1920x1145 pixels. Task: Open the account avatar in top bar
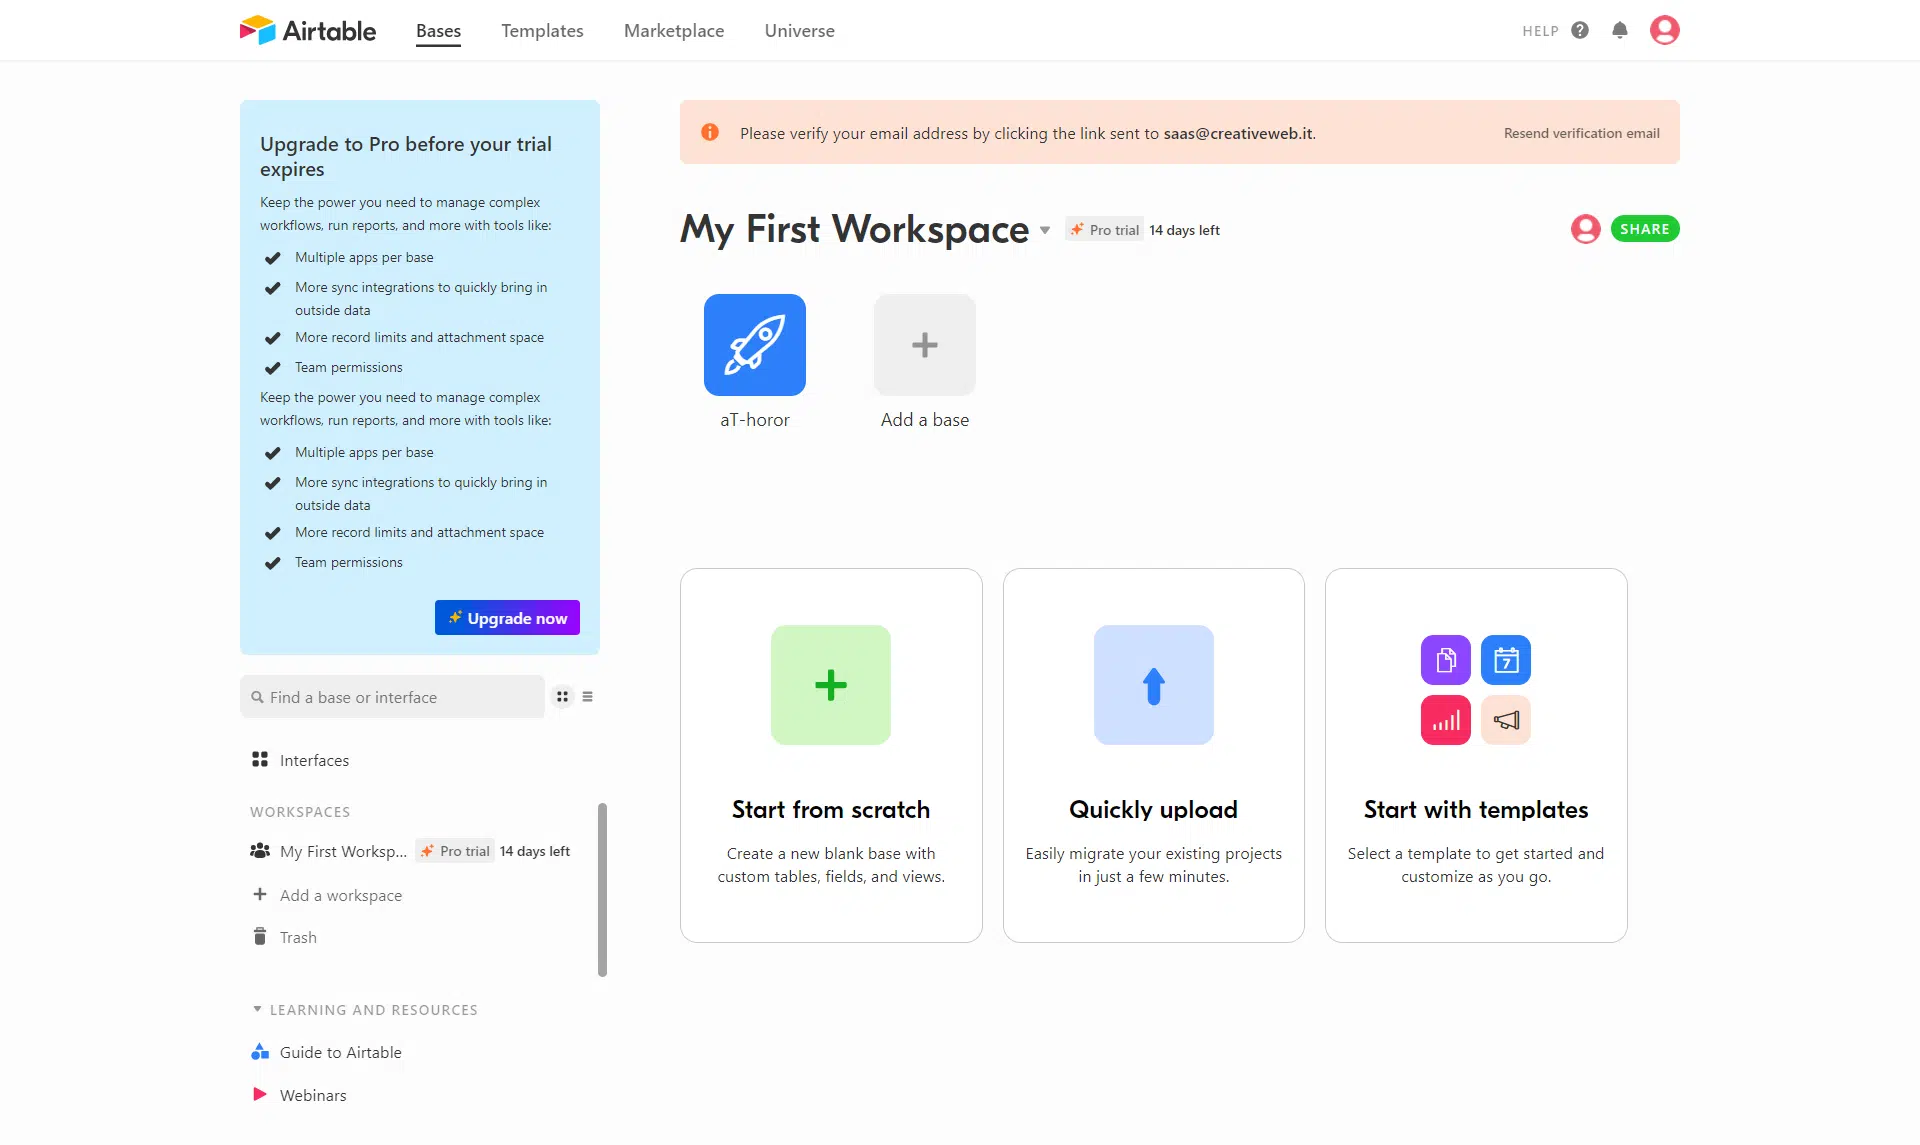click(1665, 30)
